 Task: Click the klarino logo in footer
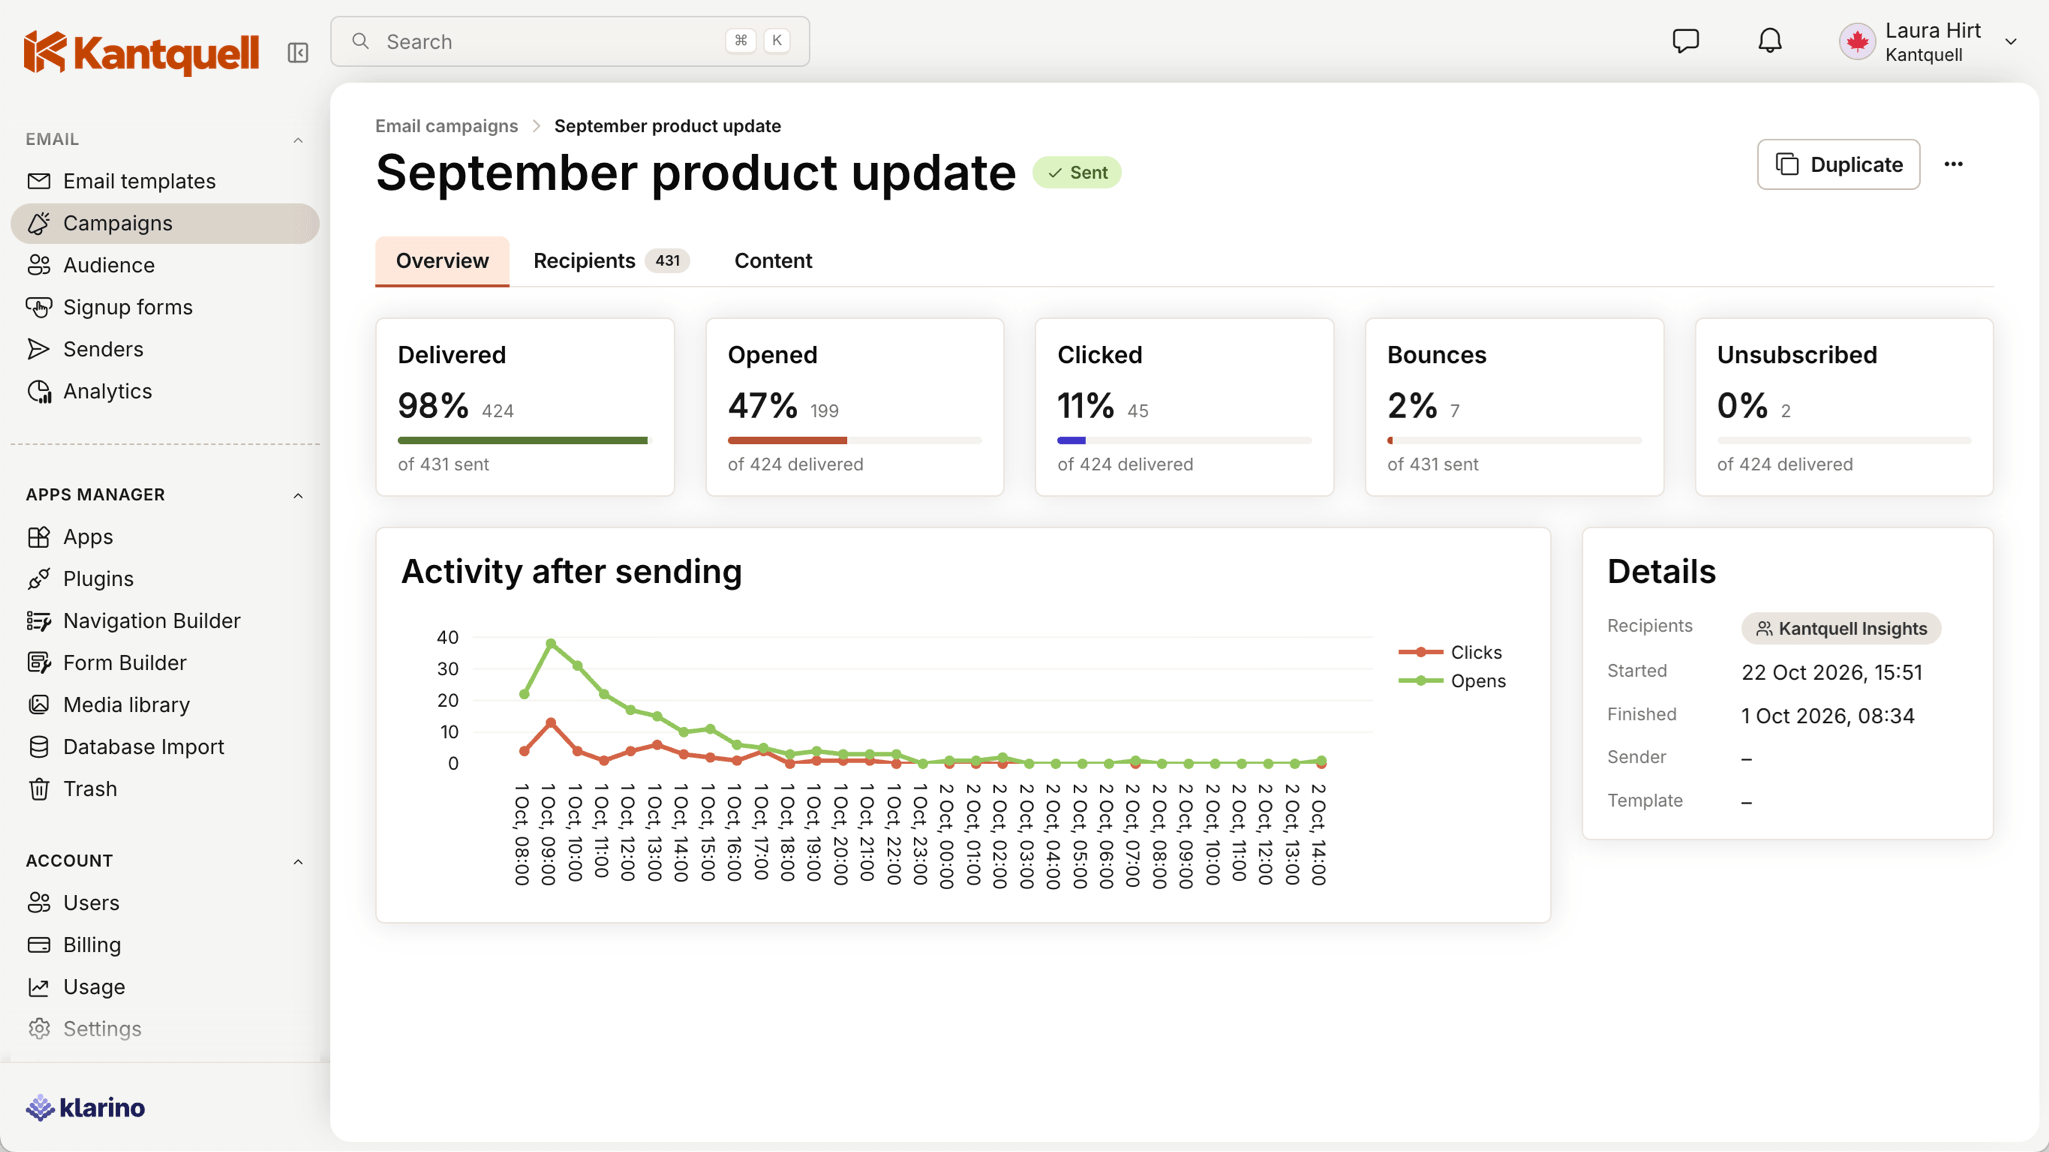(x=85, y=1108)
